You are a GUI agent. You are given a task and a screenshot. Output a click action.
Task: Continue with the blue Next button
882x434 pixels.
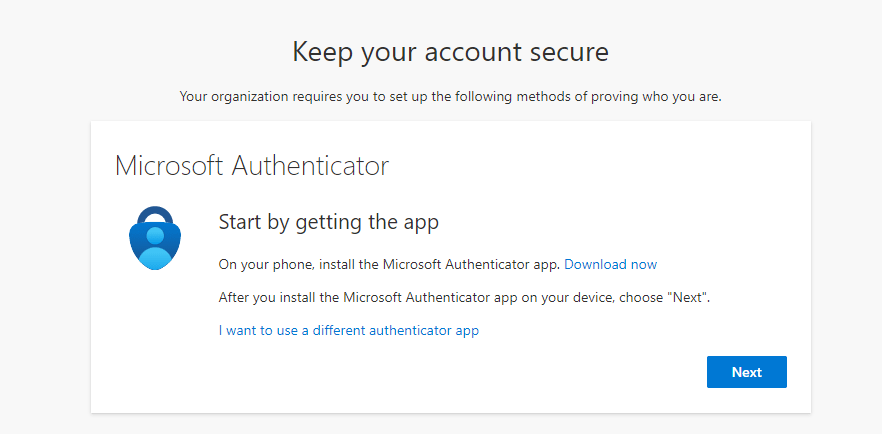click(746, 372)
